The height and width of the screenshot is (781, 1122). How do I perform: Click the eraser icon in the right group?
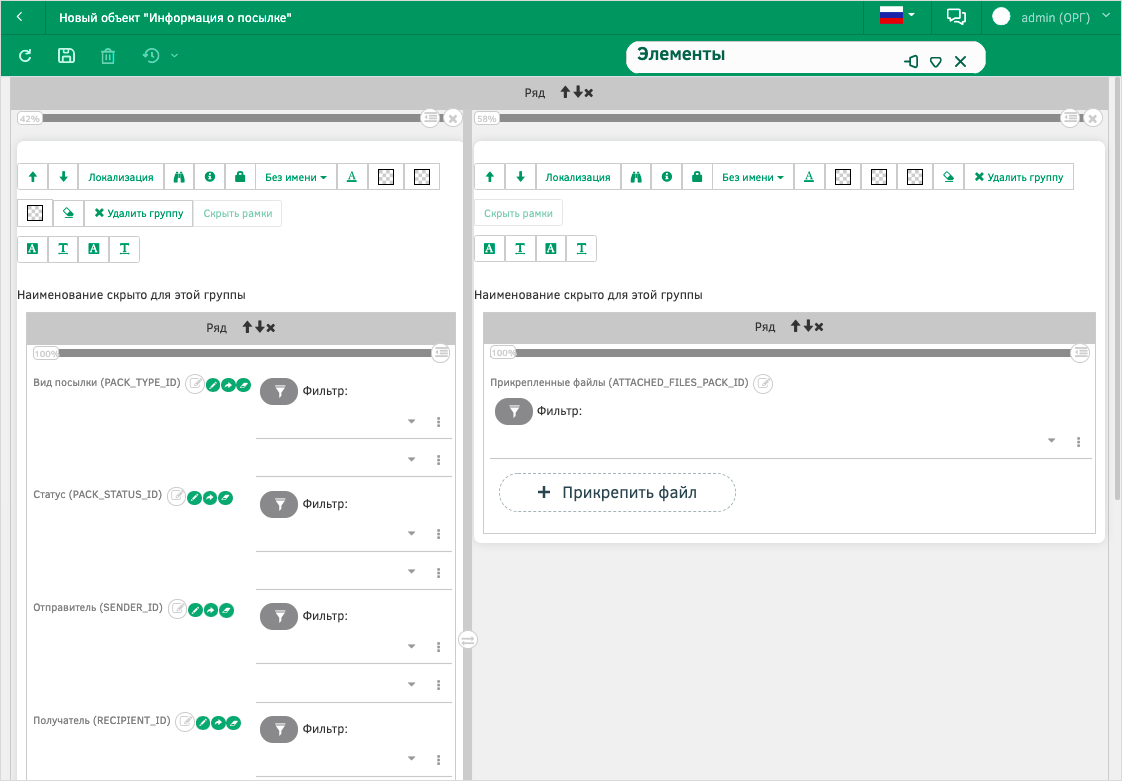pyautogui.click(x=948, y=177)
